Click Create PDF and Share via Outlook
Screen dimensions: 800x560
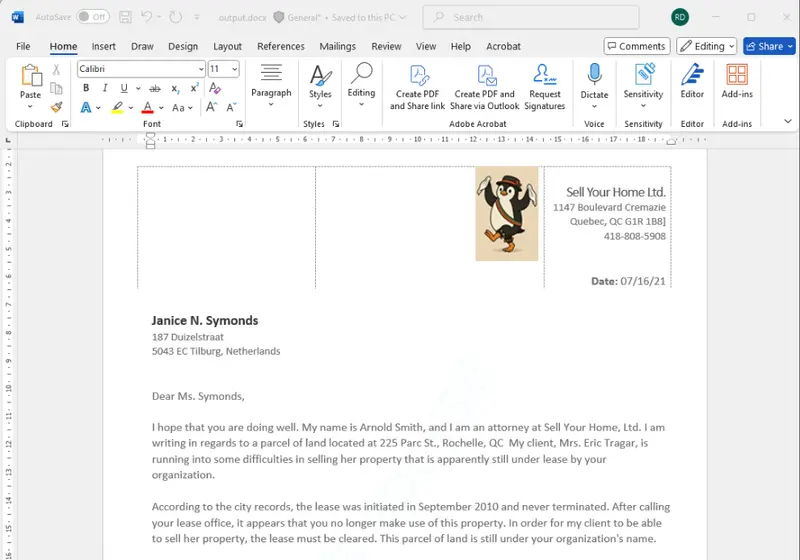[484, 87]
